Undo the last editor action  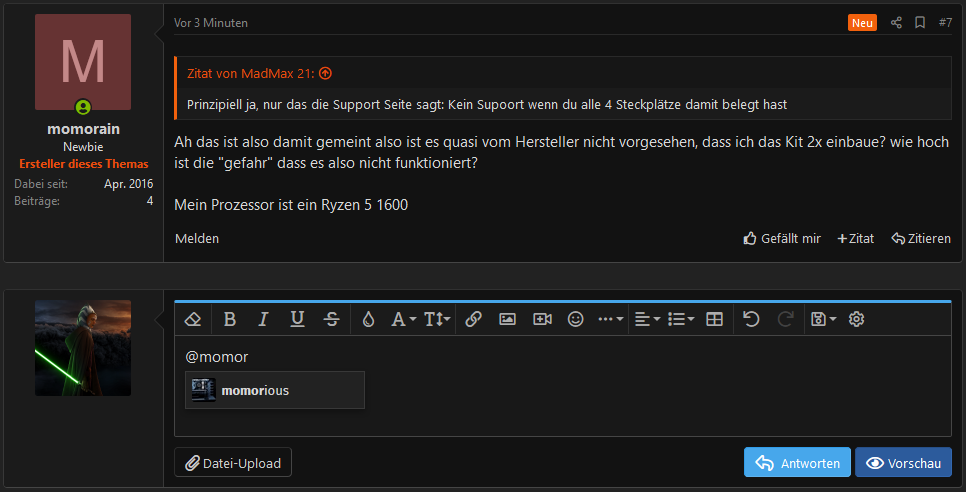click(x=751, y=319)
